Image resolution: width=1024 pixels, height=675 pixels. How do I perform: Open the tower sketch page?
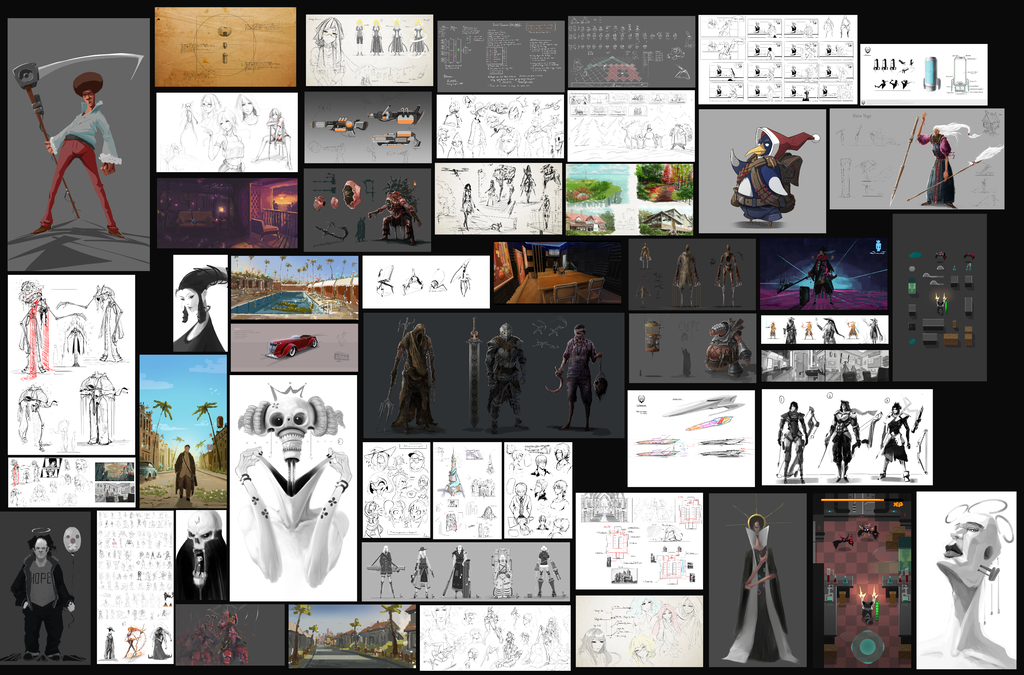467,490
